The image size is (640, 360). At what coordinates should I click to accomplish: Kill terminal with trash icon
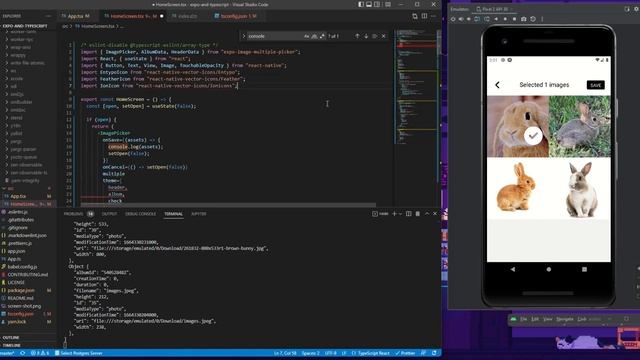click(x=418, y=214)
